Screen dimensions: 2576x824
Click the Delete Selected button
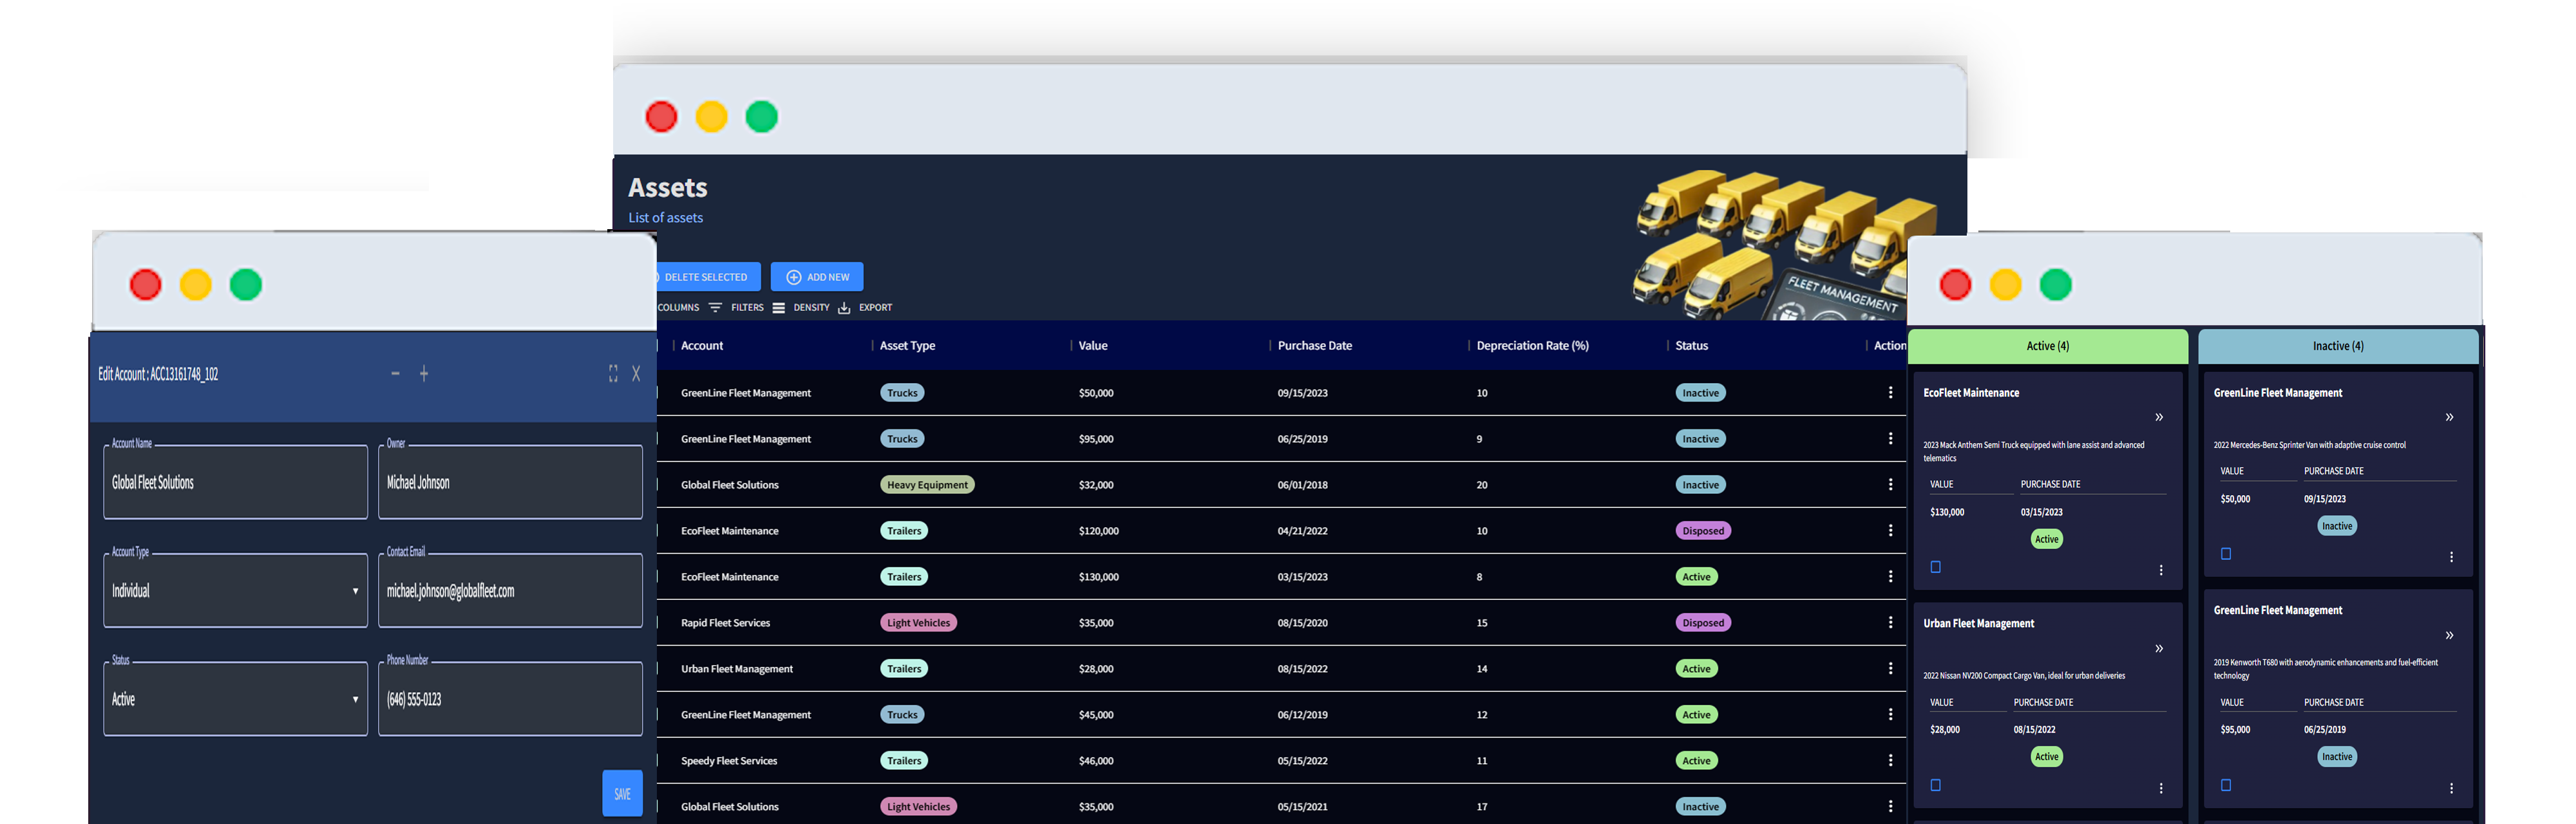707,277
